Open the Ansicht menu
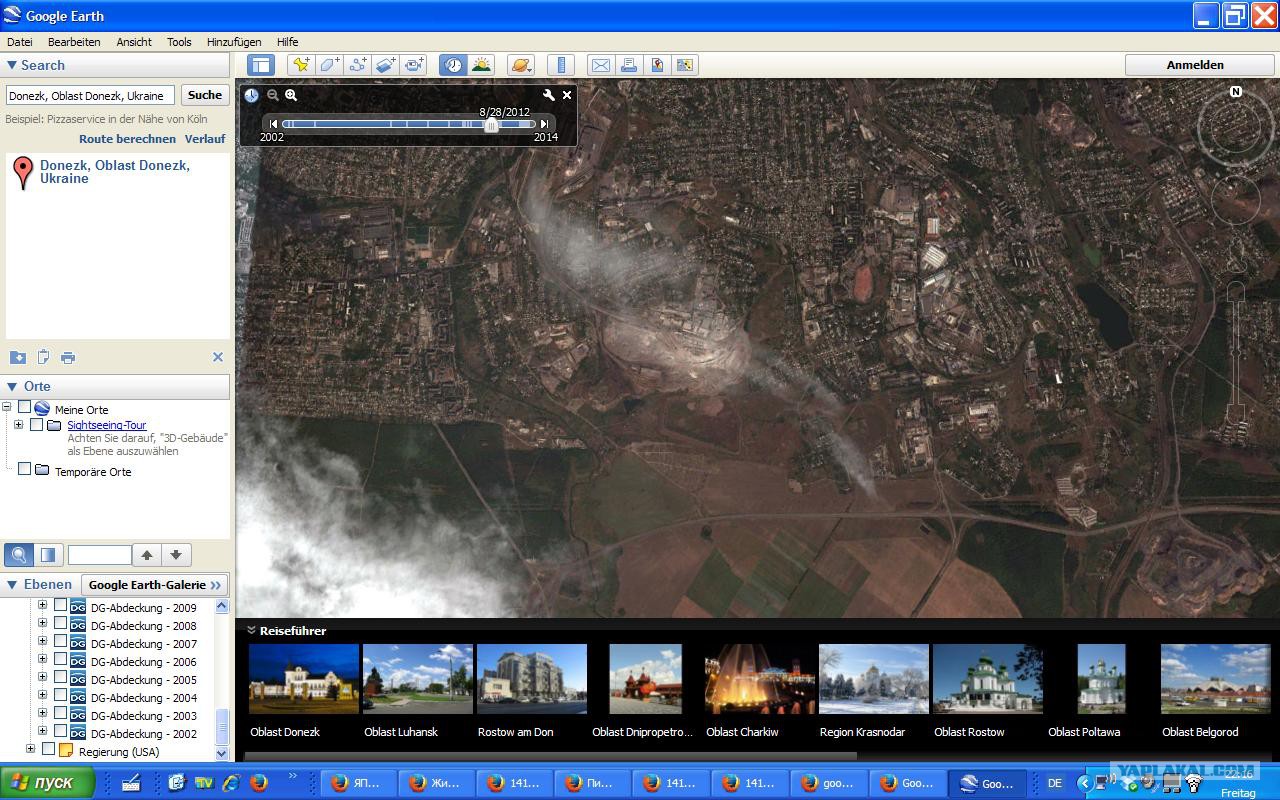The width and height of the screenshot is (1280, 800). 134,42
